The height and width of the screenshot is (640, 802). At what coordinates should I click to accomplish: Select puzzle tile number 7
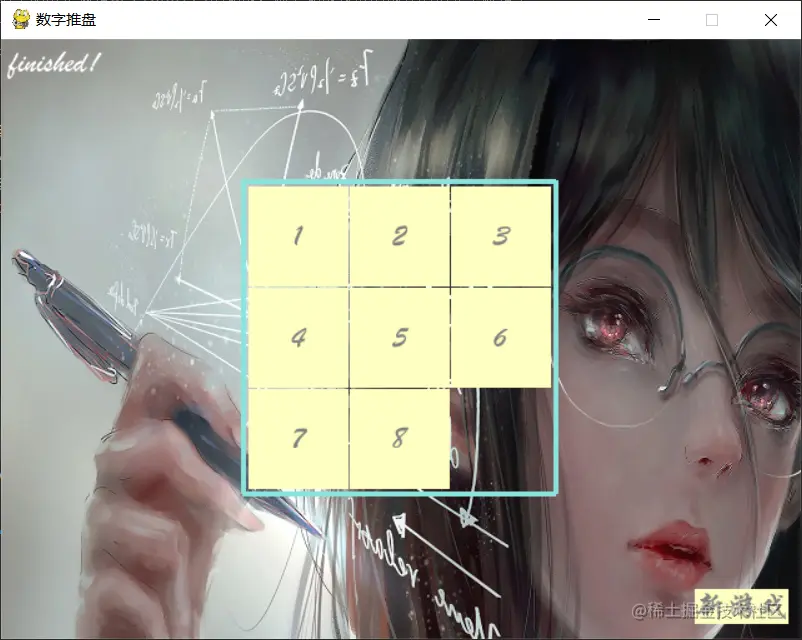pyautogui.click(x=298, y=438)
